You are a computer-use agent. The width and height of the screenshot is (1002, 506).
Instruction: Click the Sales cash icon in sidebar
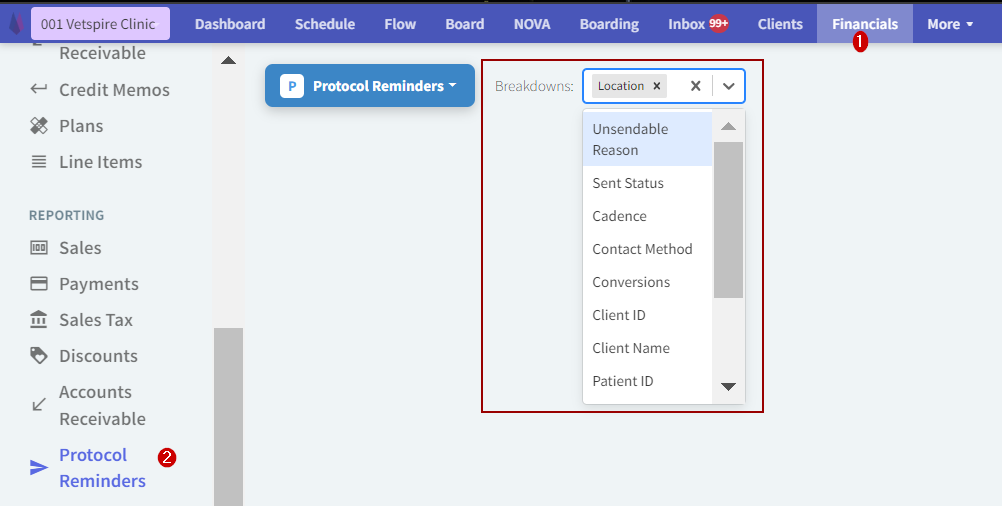(39, 248)
